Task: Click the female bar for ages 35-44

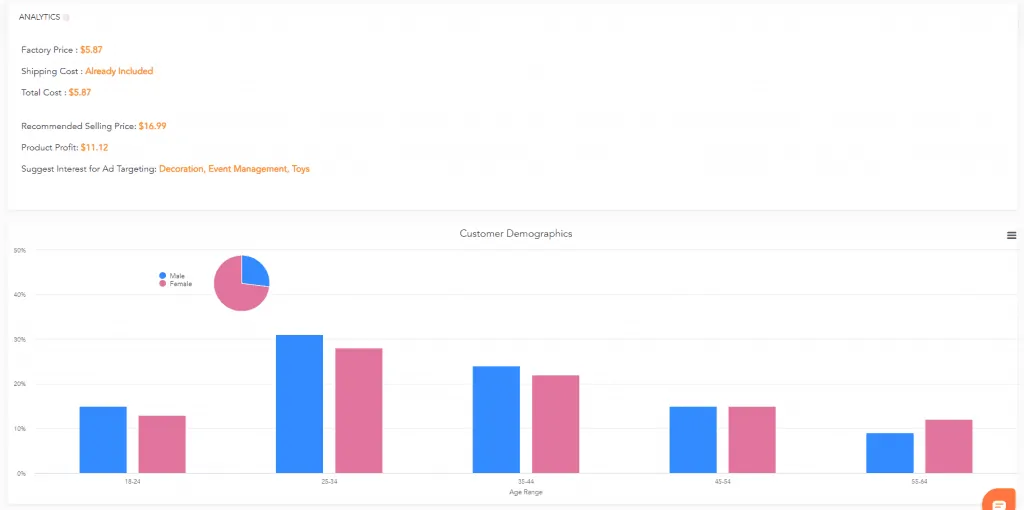Action: click(x=555, y=423)
